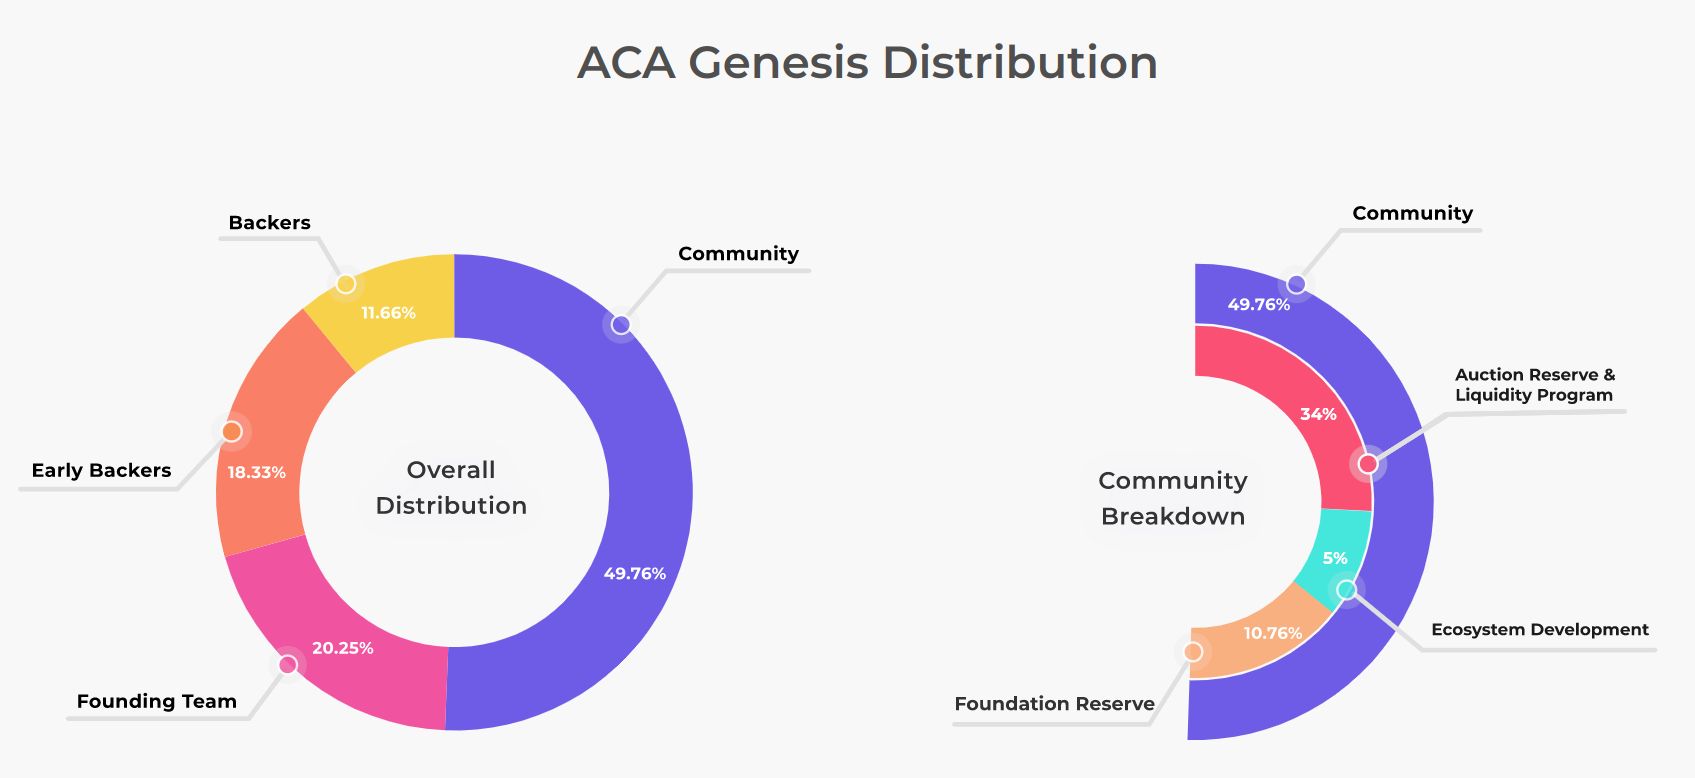Click the teal Ecosystem Development marker dot
This screenshot has width=1695, height=778.
click(x=1347, y=589)
